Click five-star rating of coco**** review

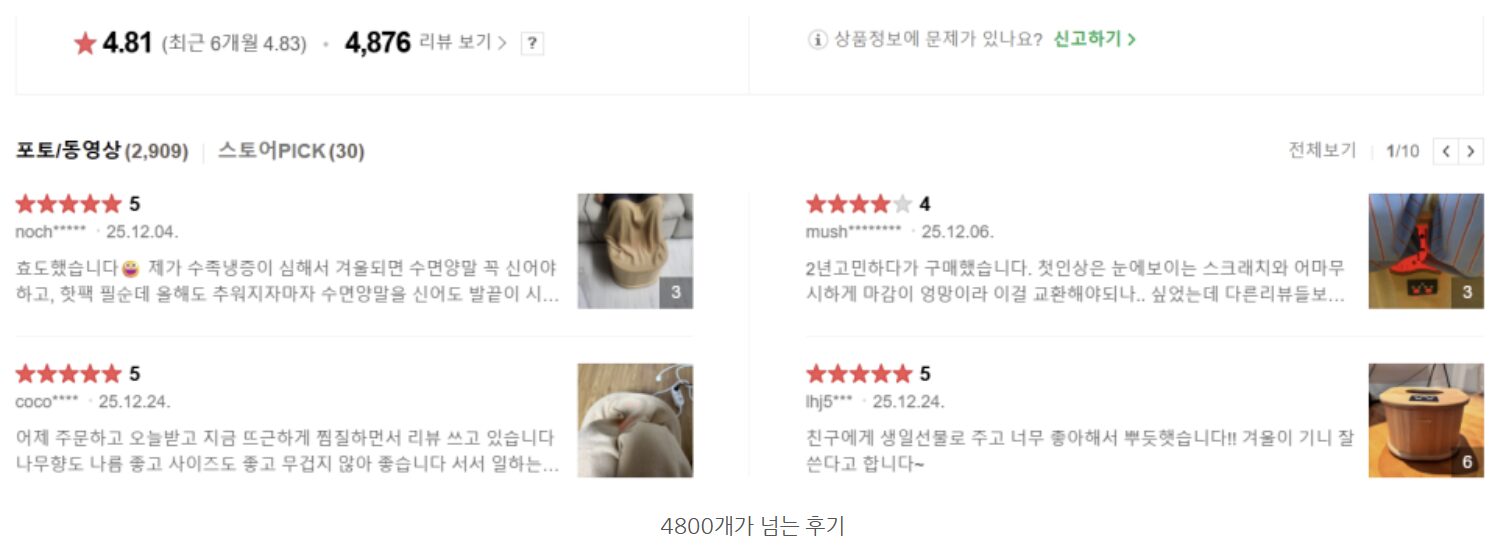(x=68, y=374)
